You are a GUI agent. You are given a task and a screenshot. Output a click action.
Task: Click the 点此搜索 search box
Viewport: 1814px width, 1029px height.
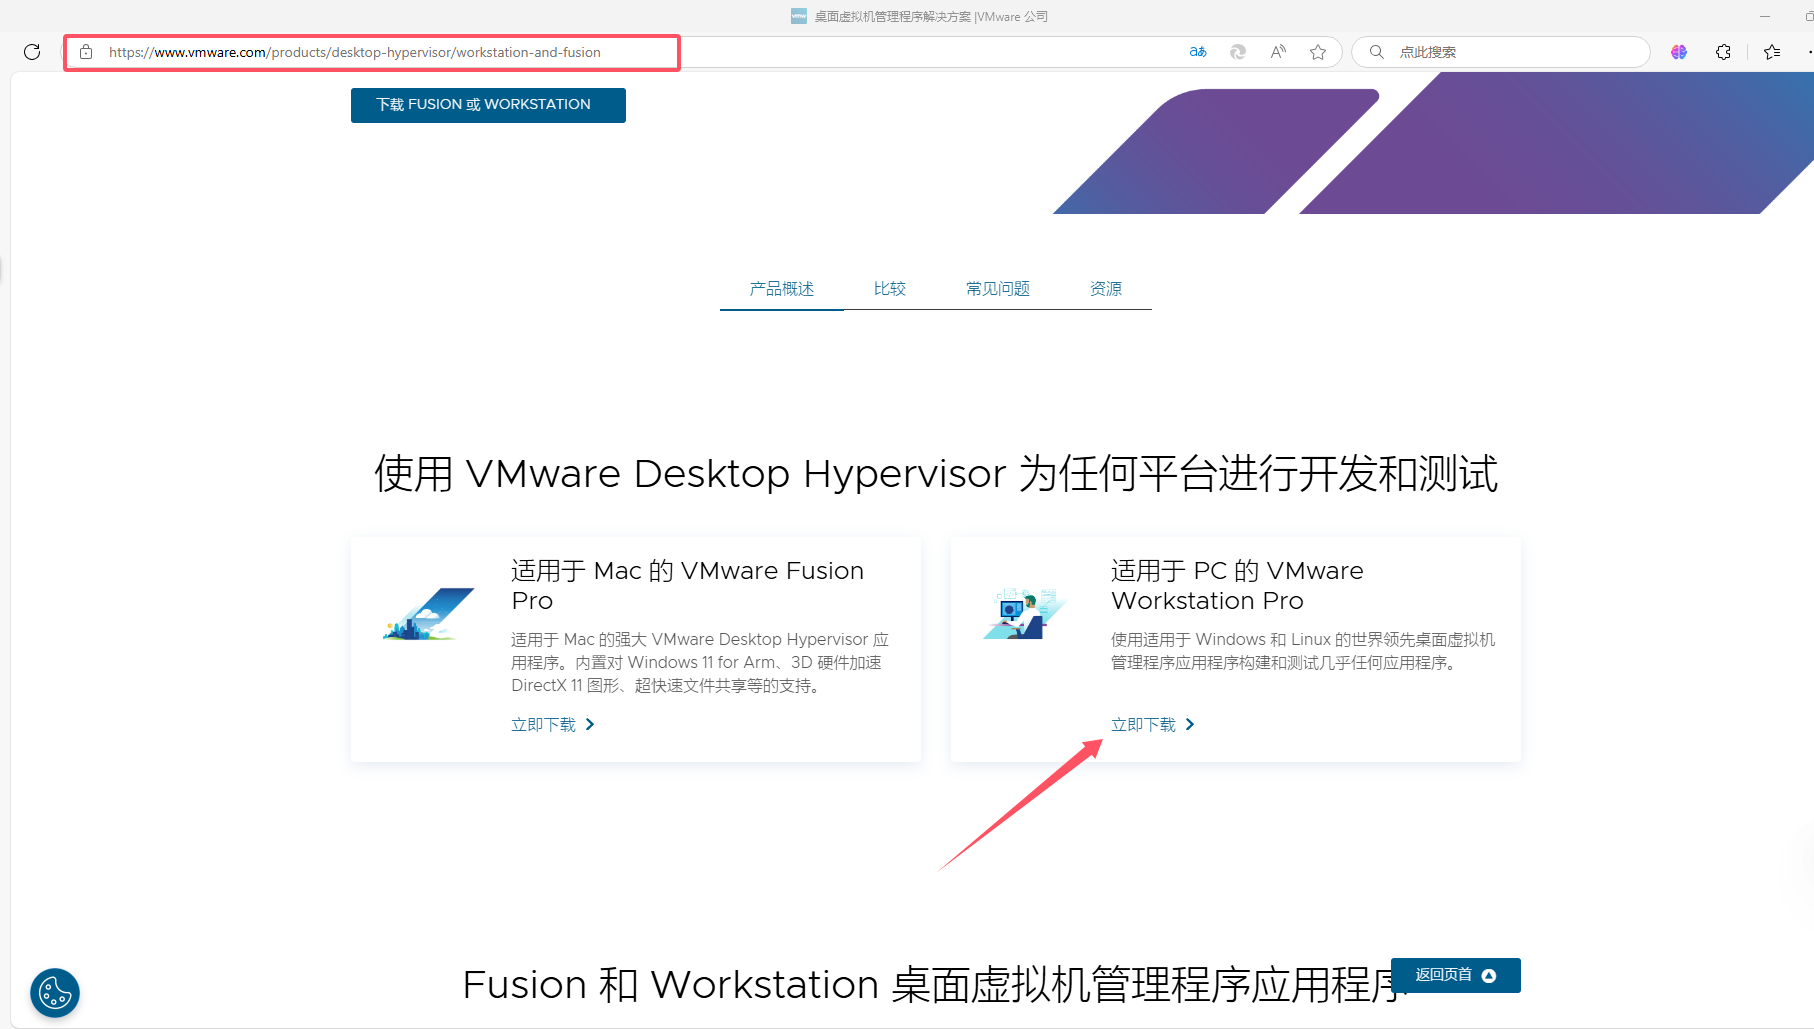[x=1500, y=52]
